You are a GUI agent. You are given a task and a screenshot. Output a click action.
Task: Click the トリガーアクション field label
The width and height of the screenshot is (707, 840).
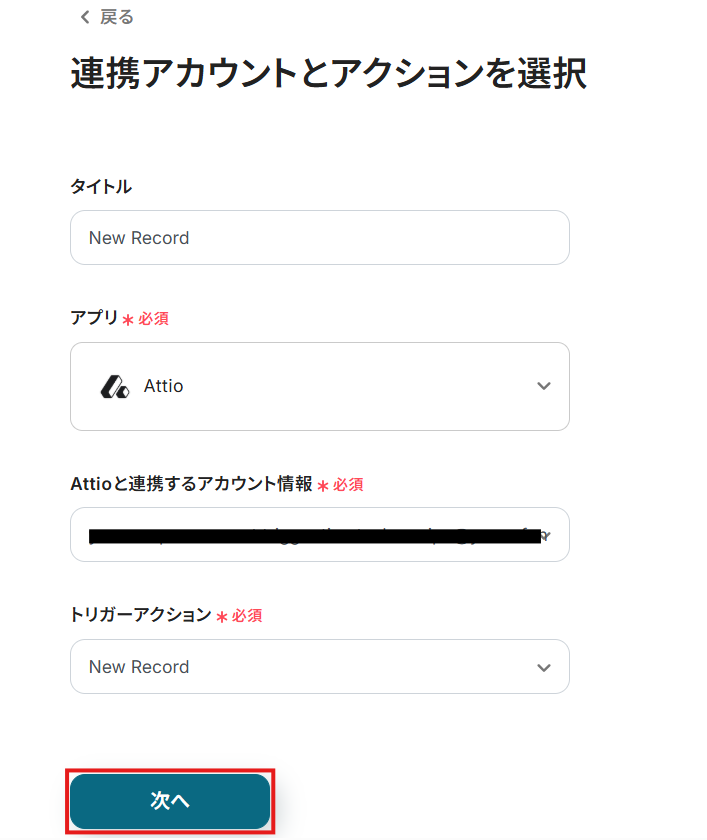click(x=140, y=615)
